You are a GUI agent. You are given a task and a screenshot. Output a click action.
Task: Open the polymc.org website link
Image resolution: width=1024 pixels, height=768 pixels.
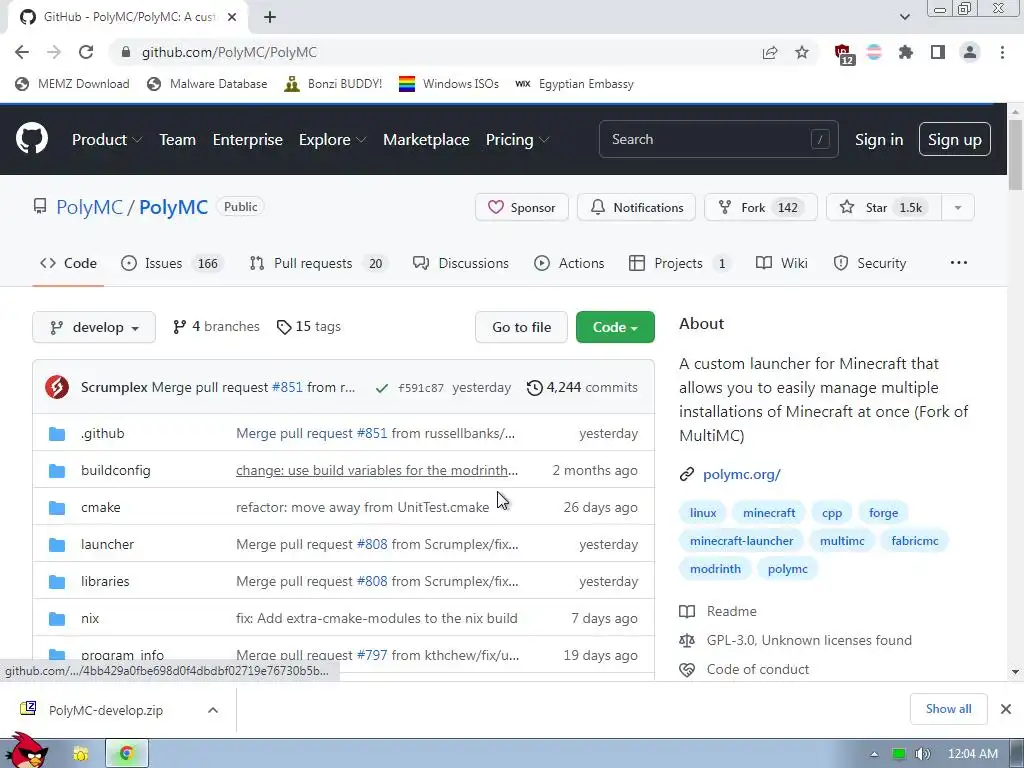tap(742, 474)
